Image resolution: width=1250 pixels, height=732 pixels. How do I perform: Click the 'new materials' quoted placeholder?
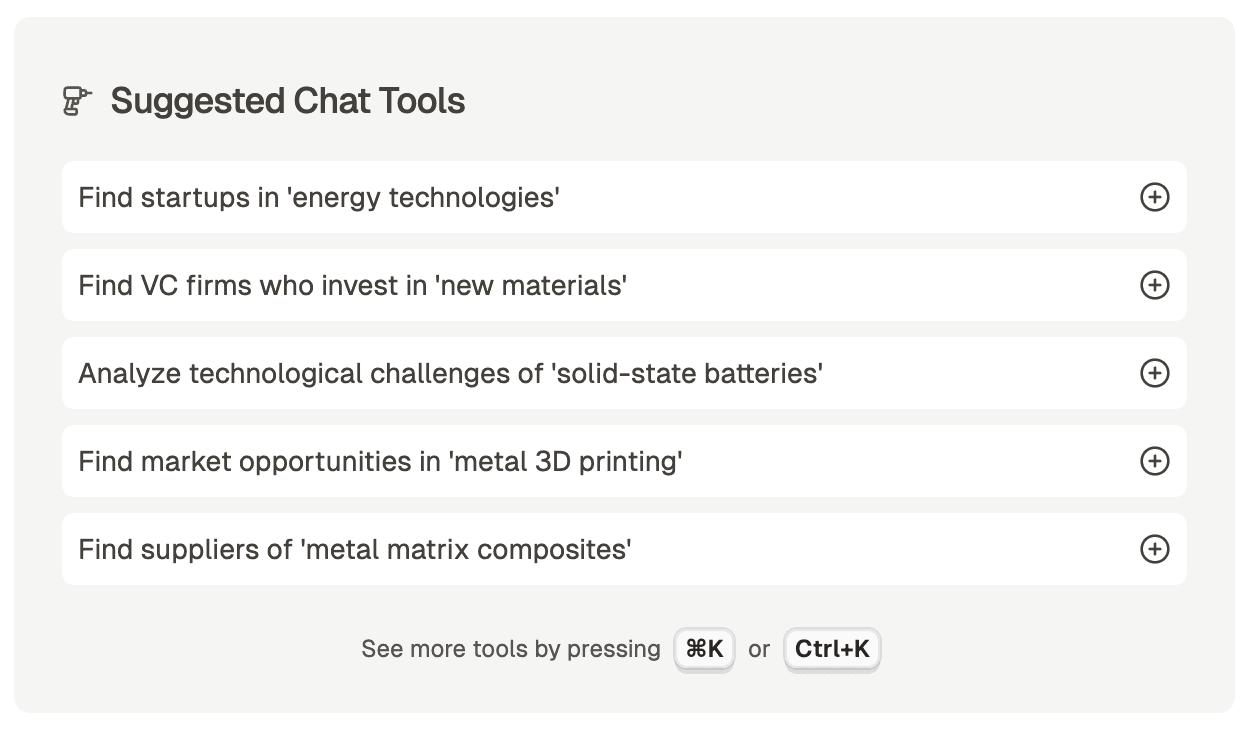click(530, 285)
